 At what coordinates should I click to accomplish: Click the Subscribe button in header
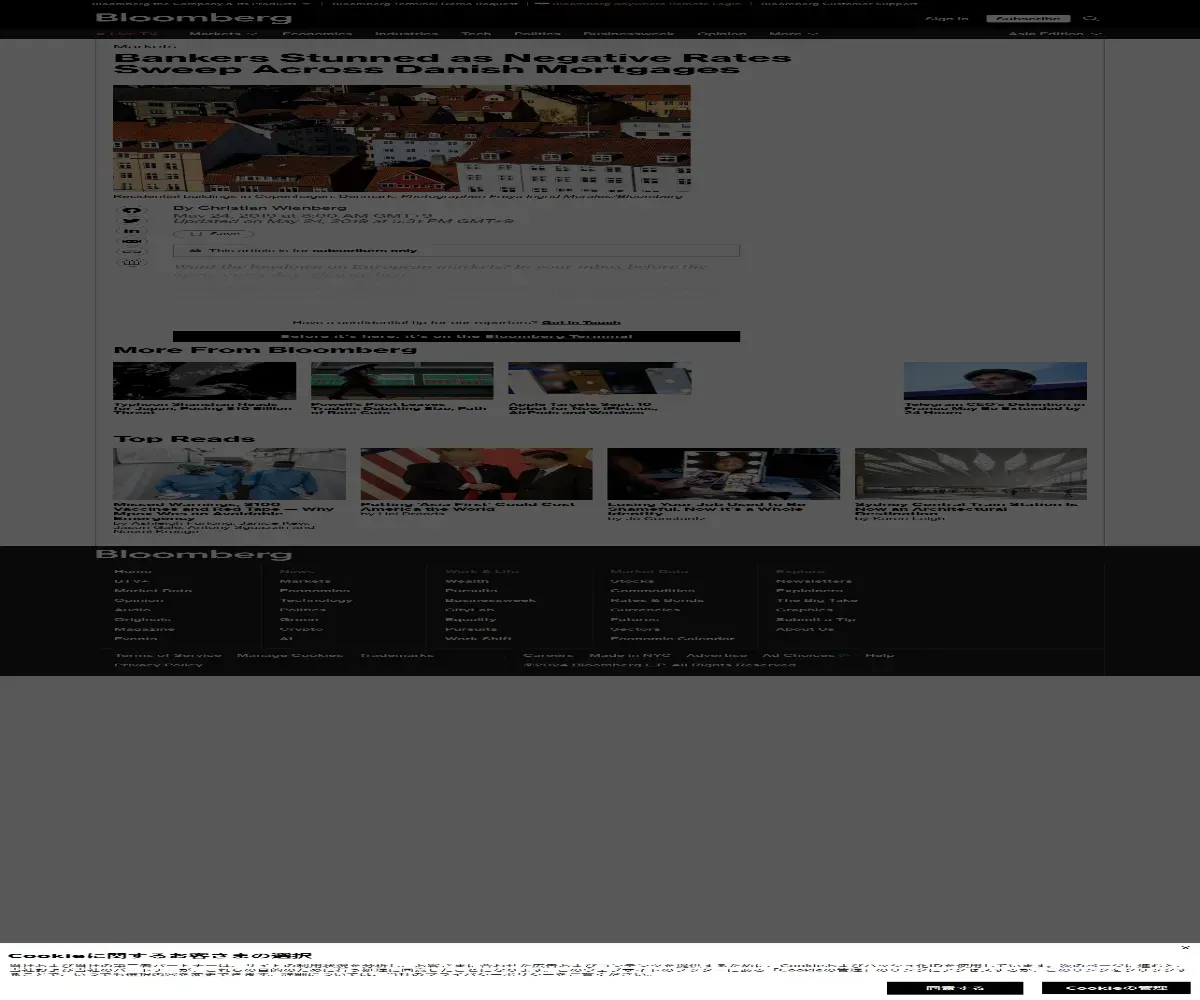[x=1028, y=19]
